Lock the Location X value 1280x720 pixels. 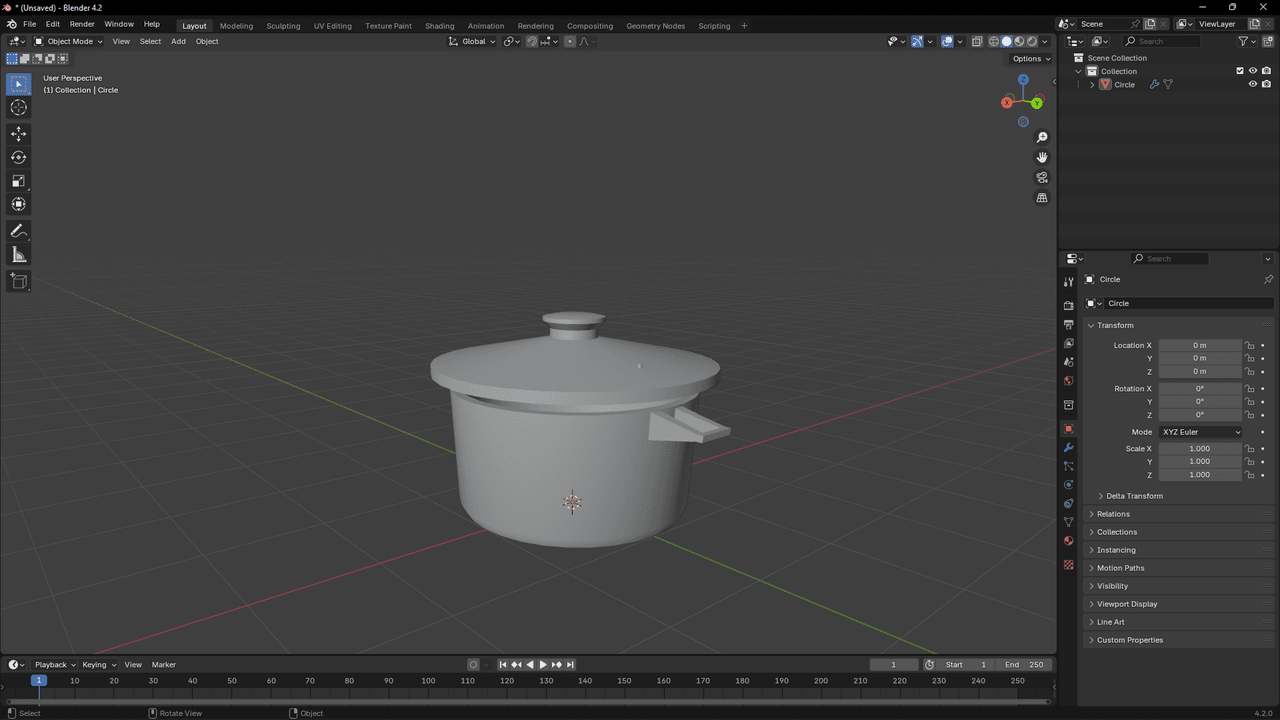1249,346
